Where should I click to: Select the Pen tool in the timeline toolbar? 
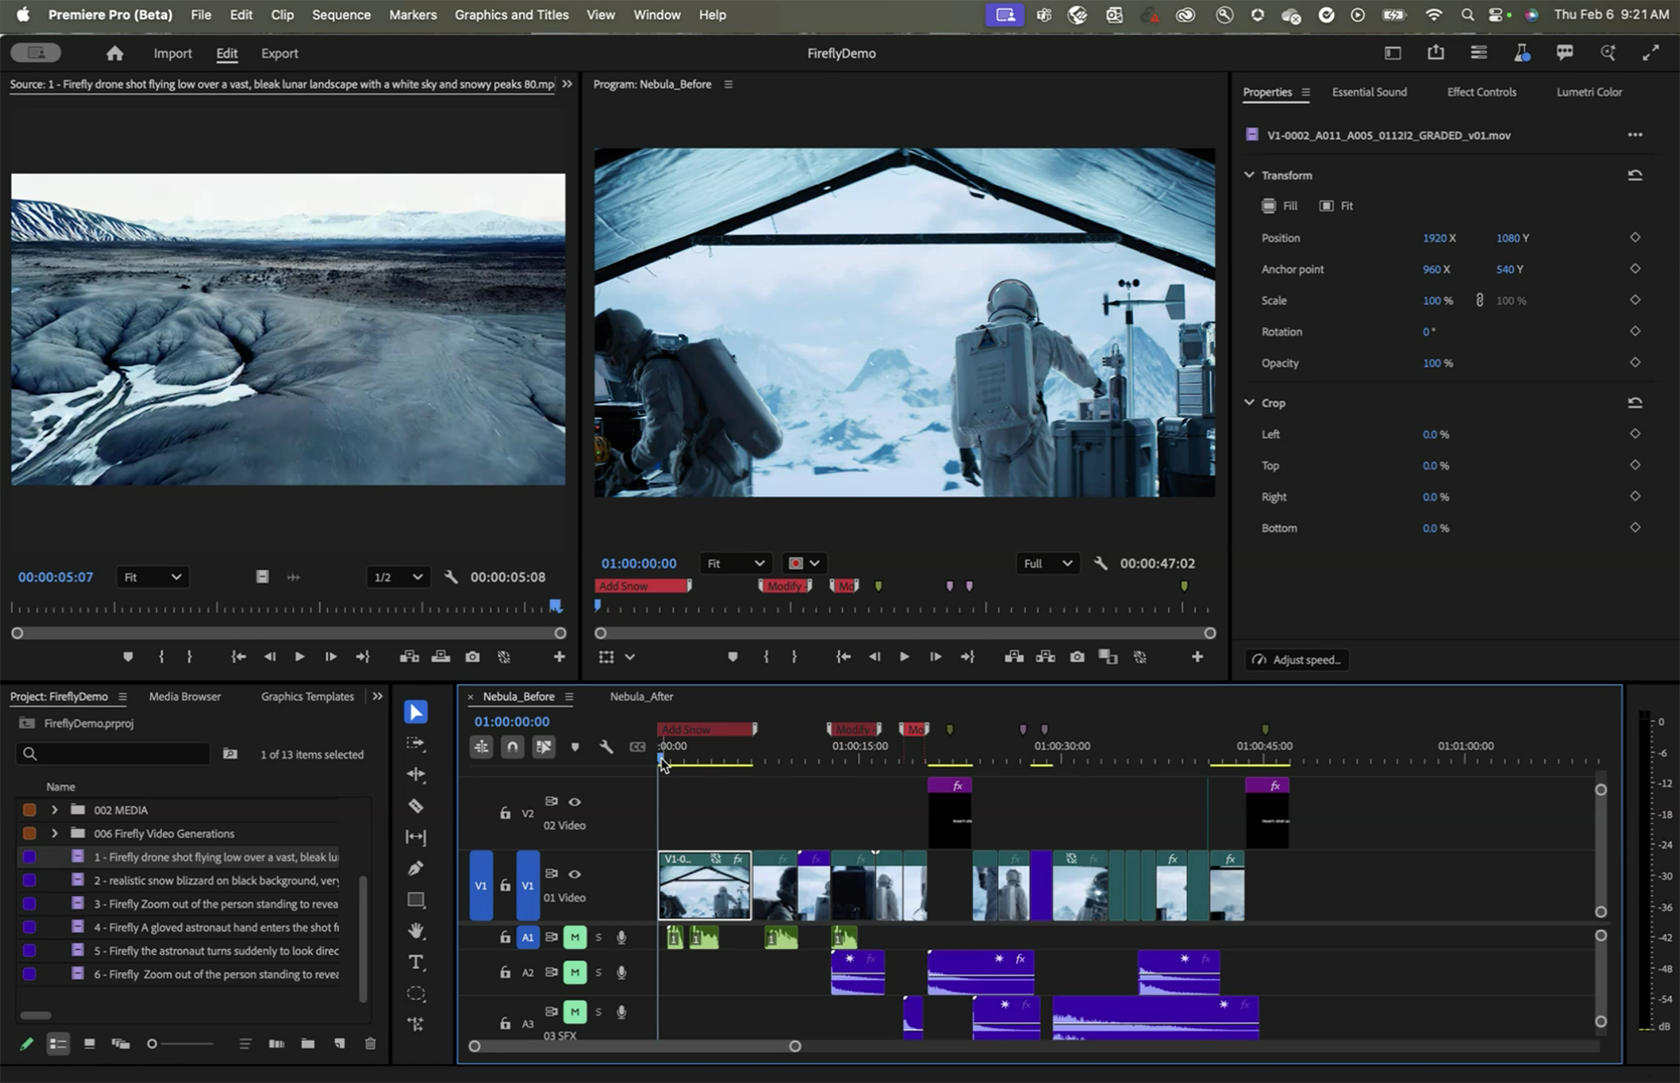[416, 868]
